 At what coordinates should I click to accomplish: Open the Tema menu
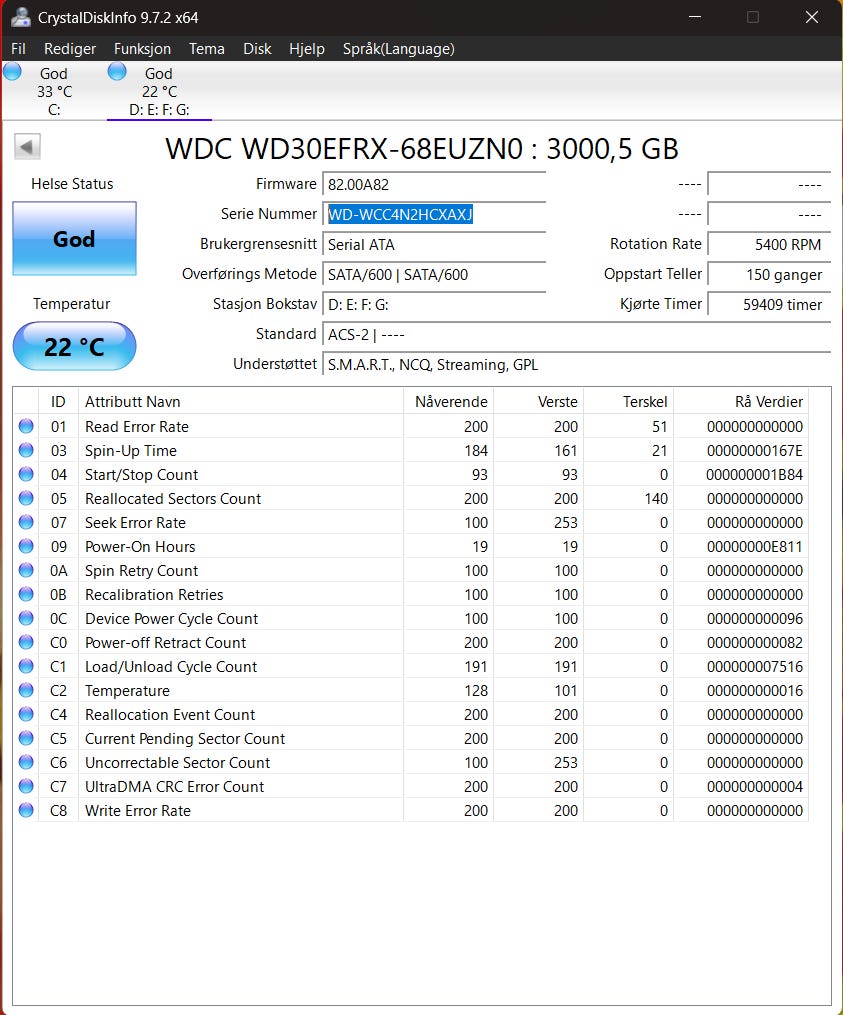[207, 49]
